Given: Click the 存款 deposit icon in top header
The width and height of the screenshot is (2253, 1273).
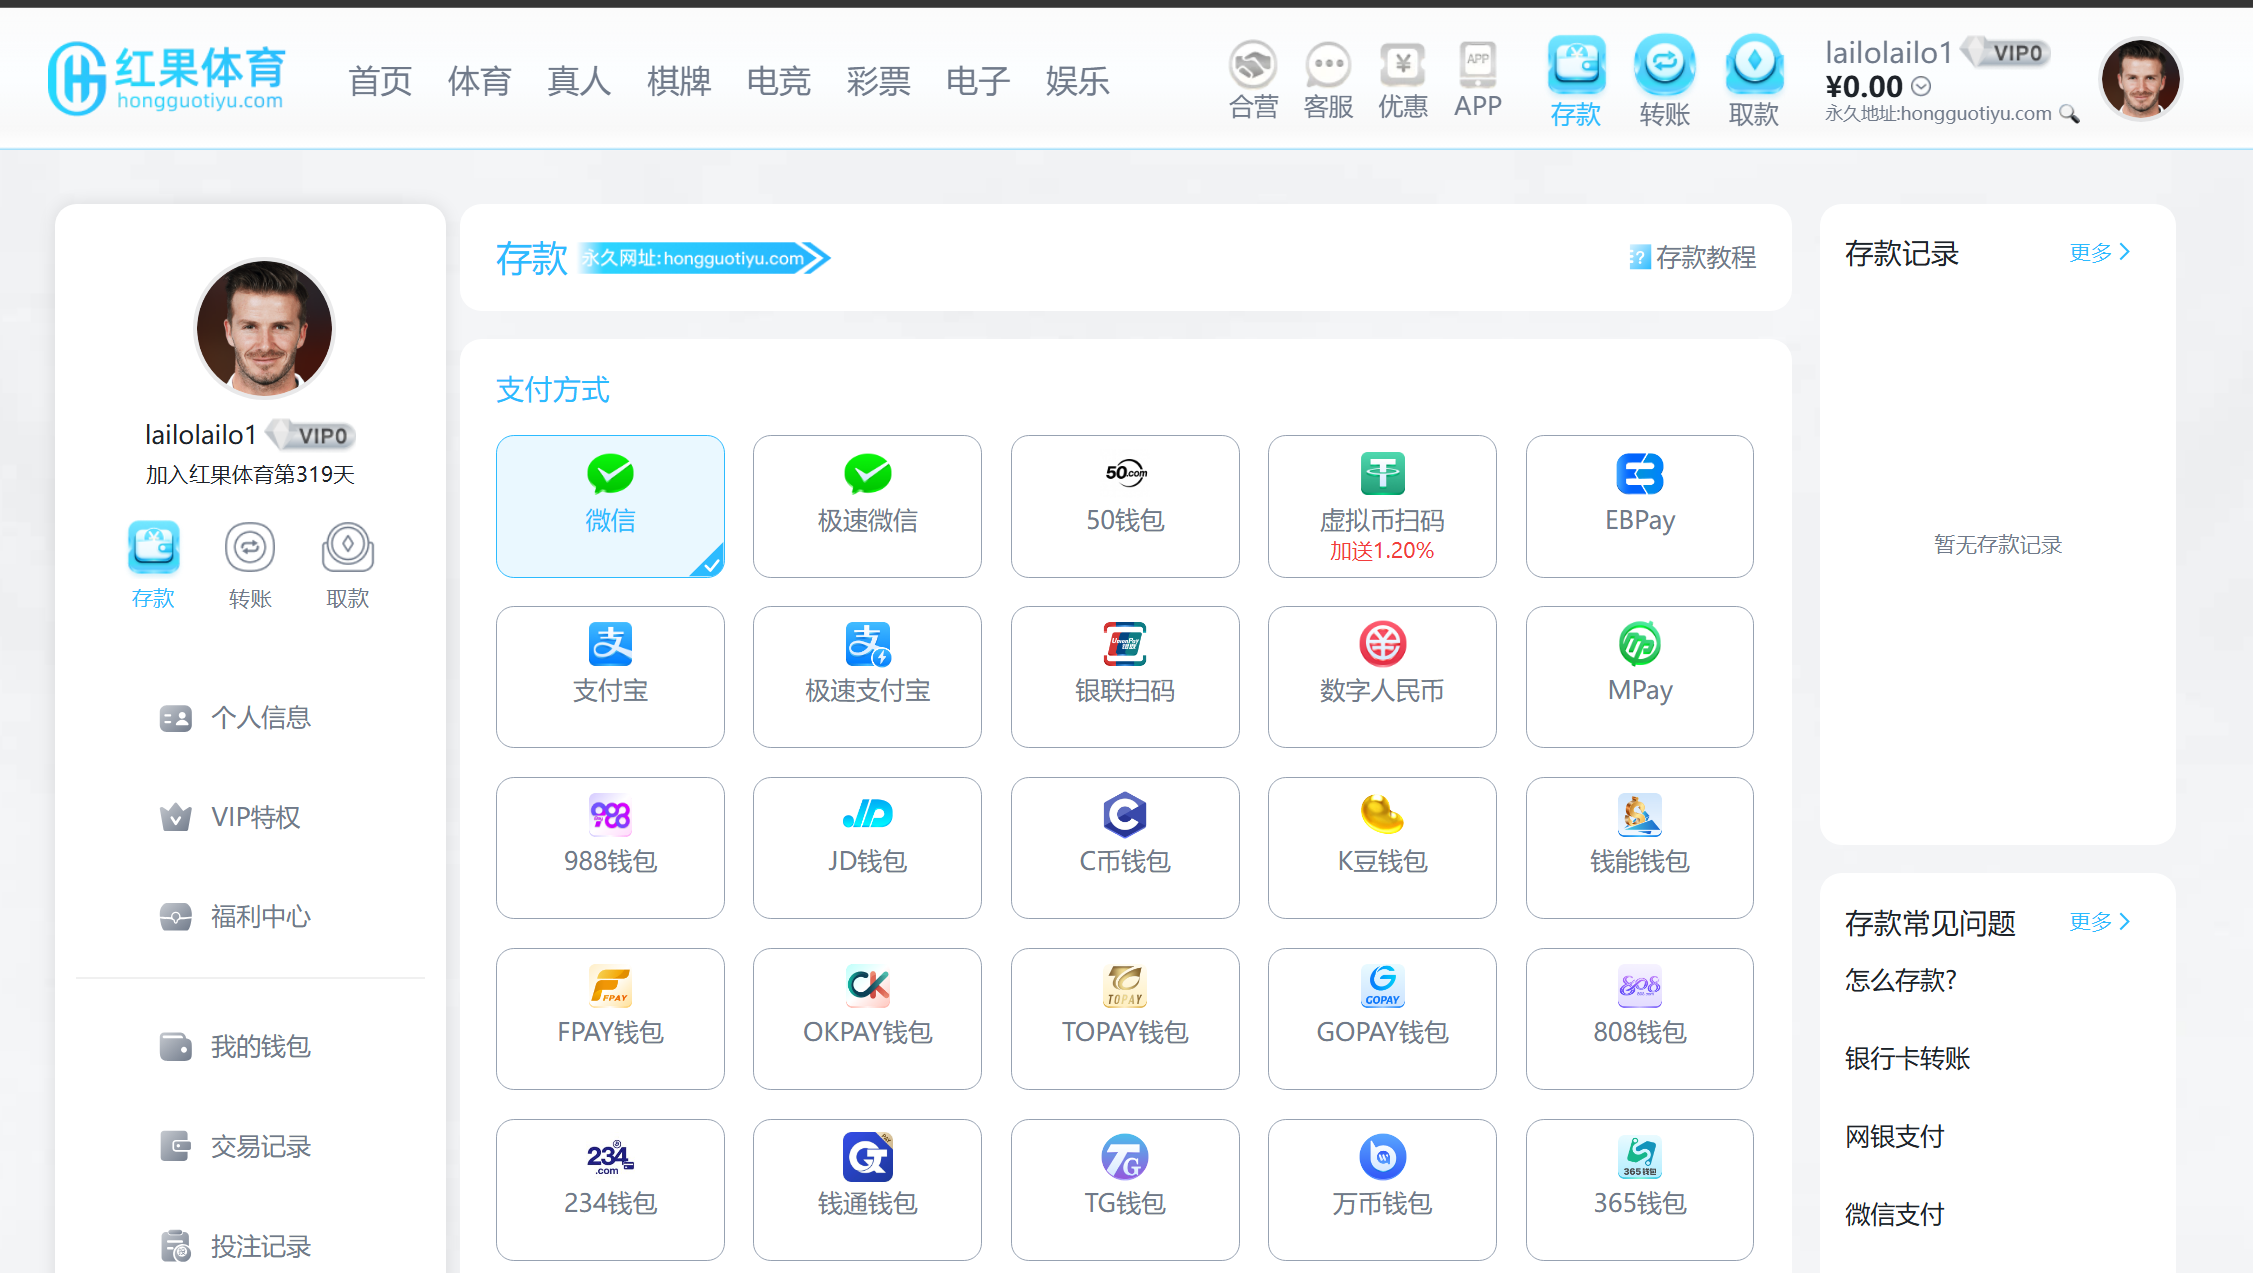Looking at the screenshot, I should pos(1576,81).
